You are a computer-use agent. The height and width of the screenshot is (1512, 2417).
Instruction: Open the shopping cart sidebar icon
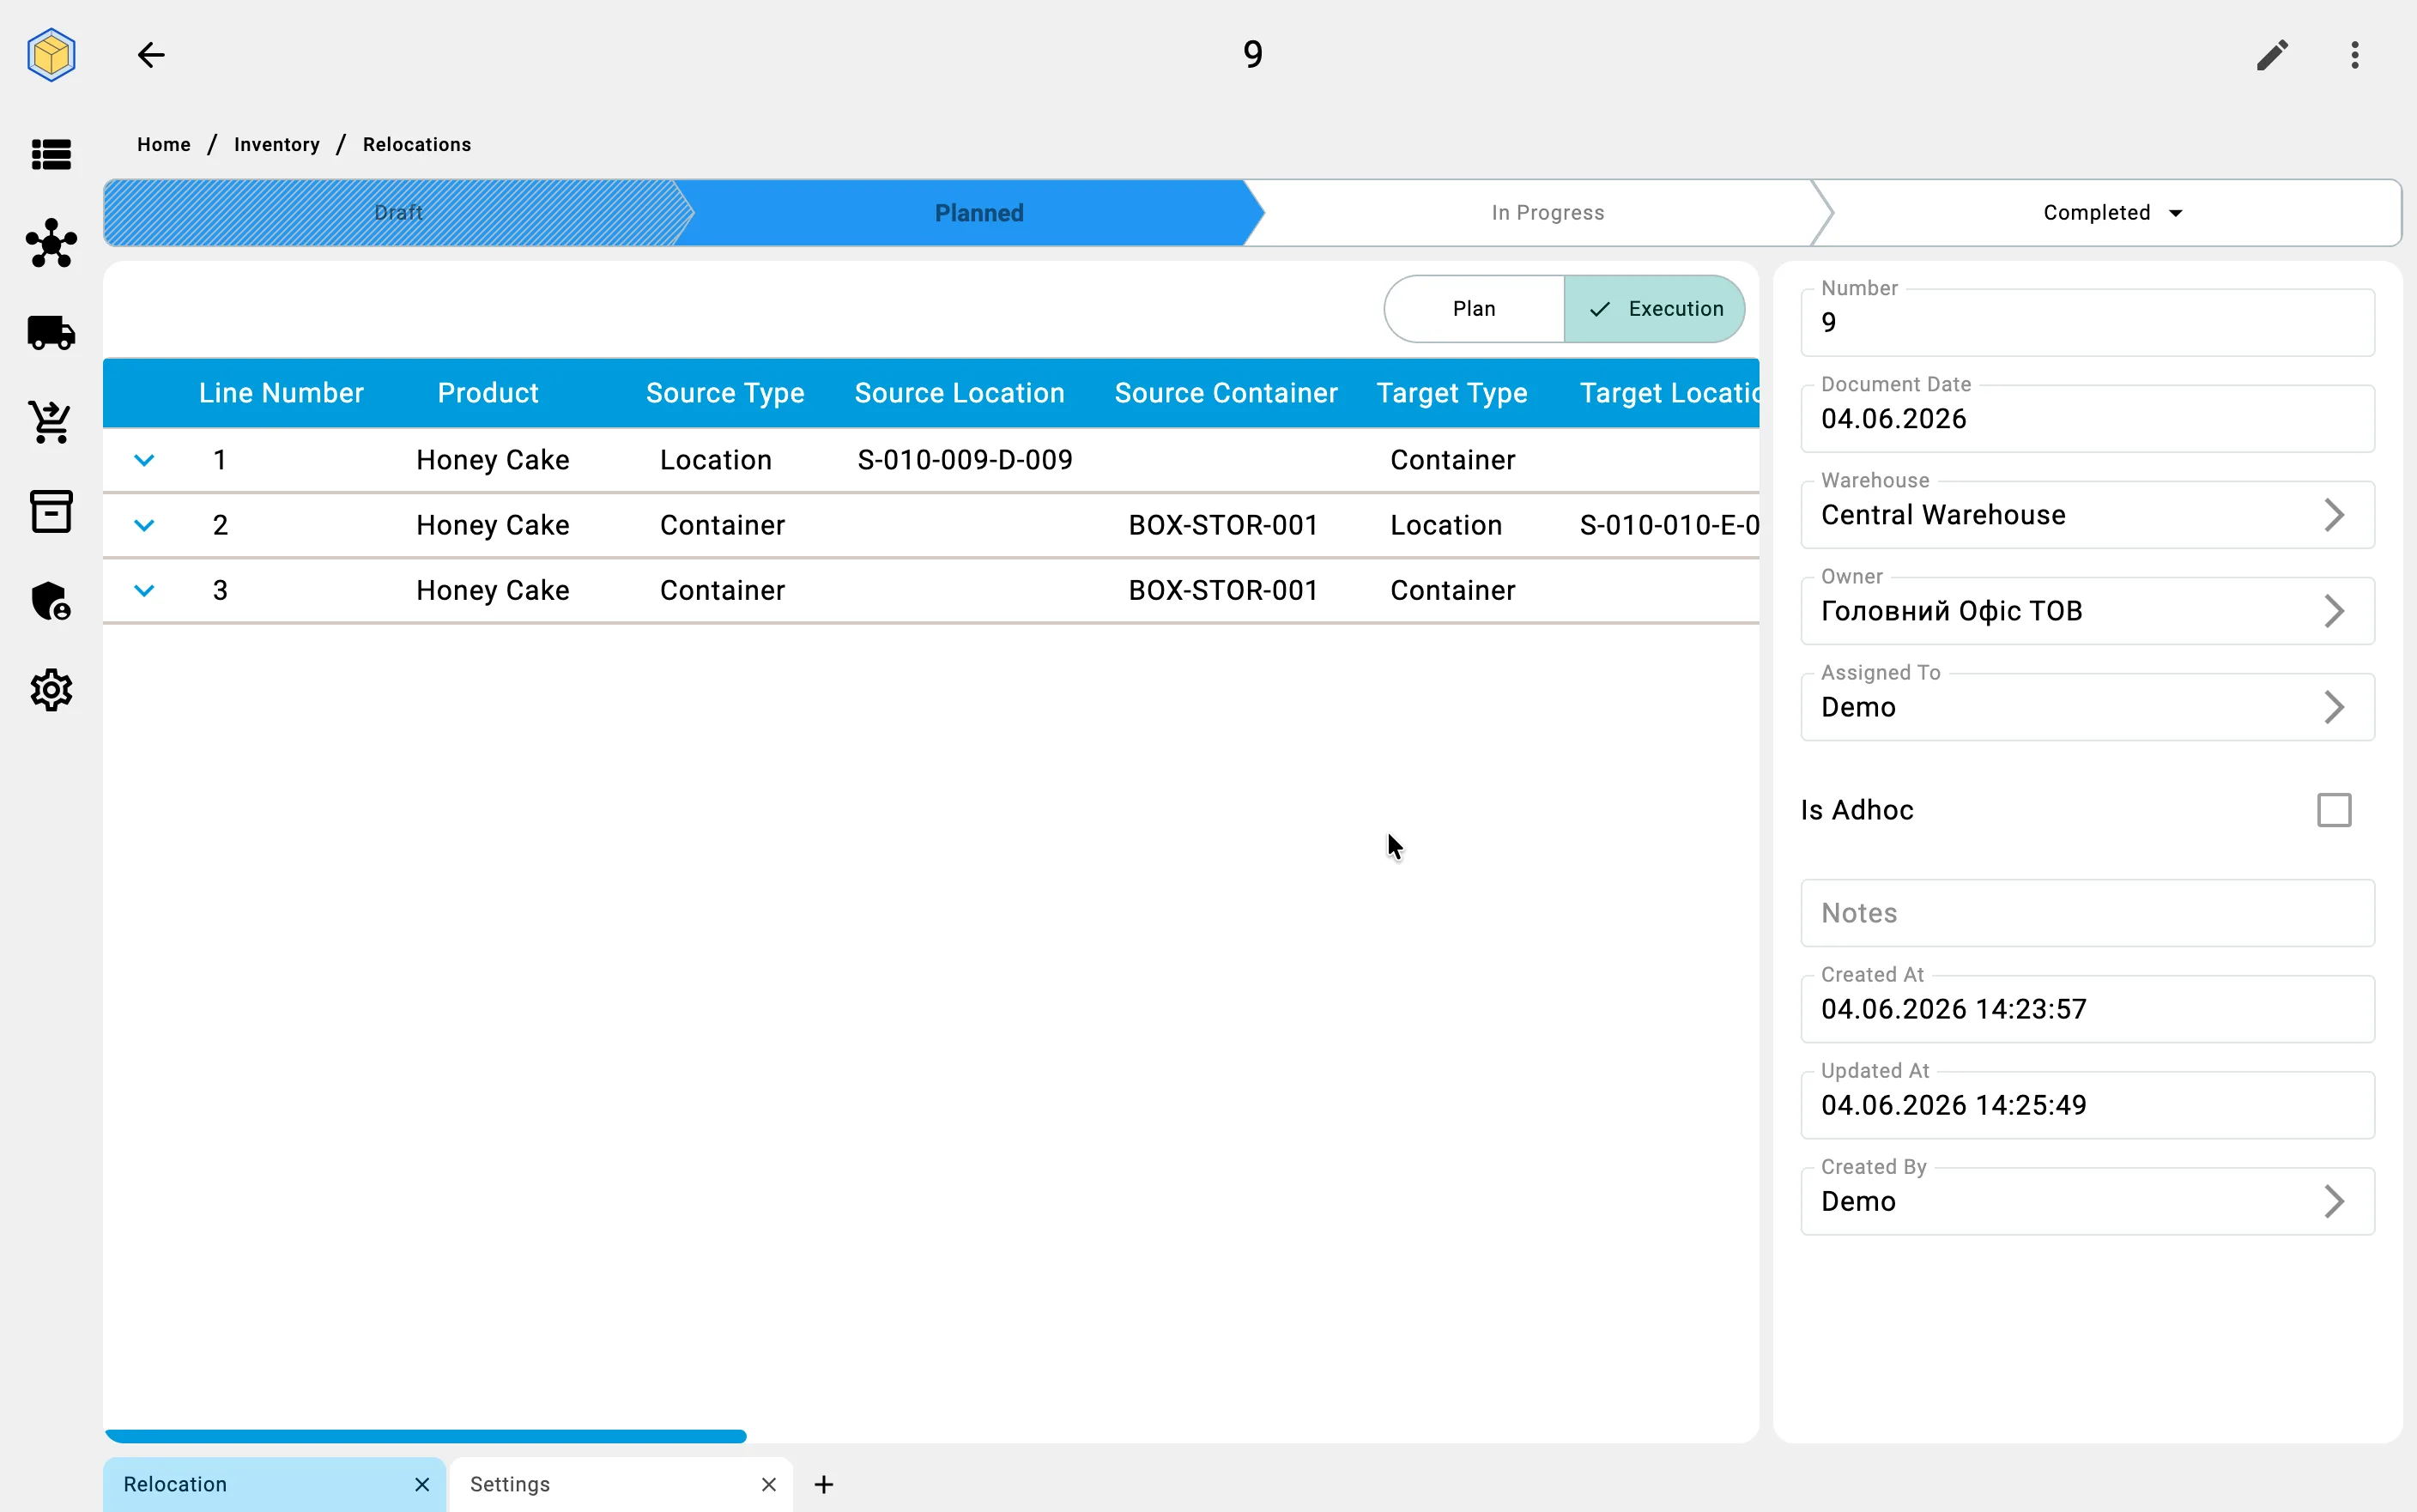(x=51, y=422)
